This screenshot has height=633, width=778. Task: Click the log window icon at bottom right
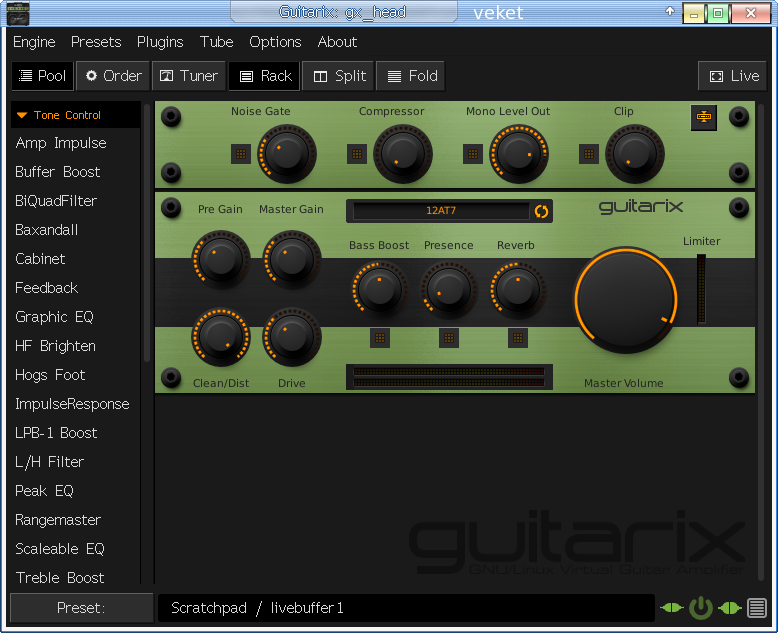tap(757, 608)
